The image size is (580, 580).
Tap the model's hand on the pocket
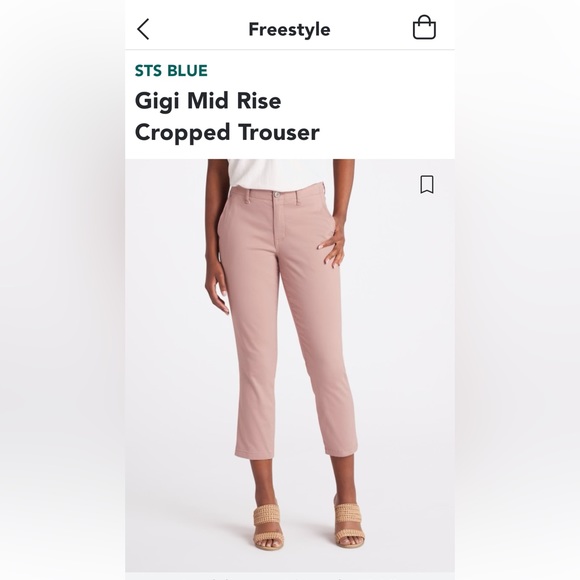pyautogui.click(x=332, y=246)
